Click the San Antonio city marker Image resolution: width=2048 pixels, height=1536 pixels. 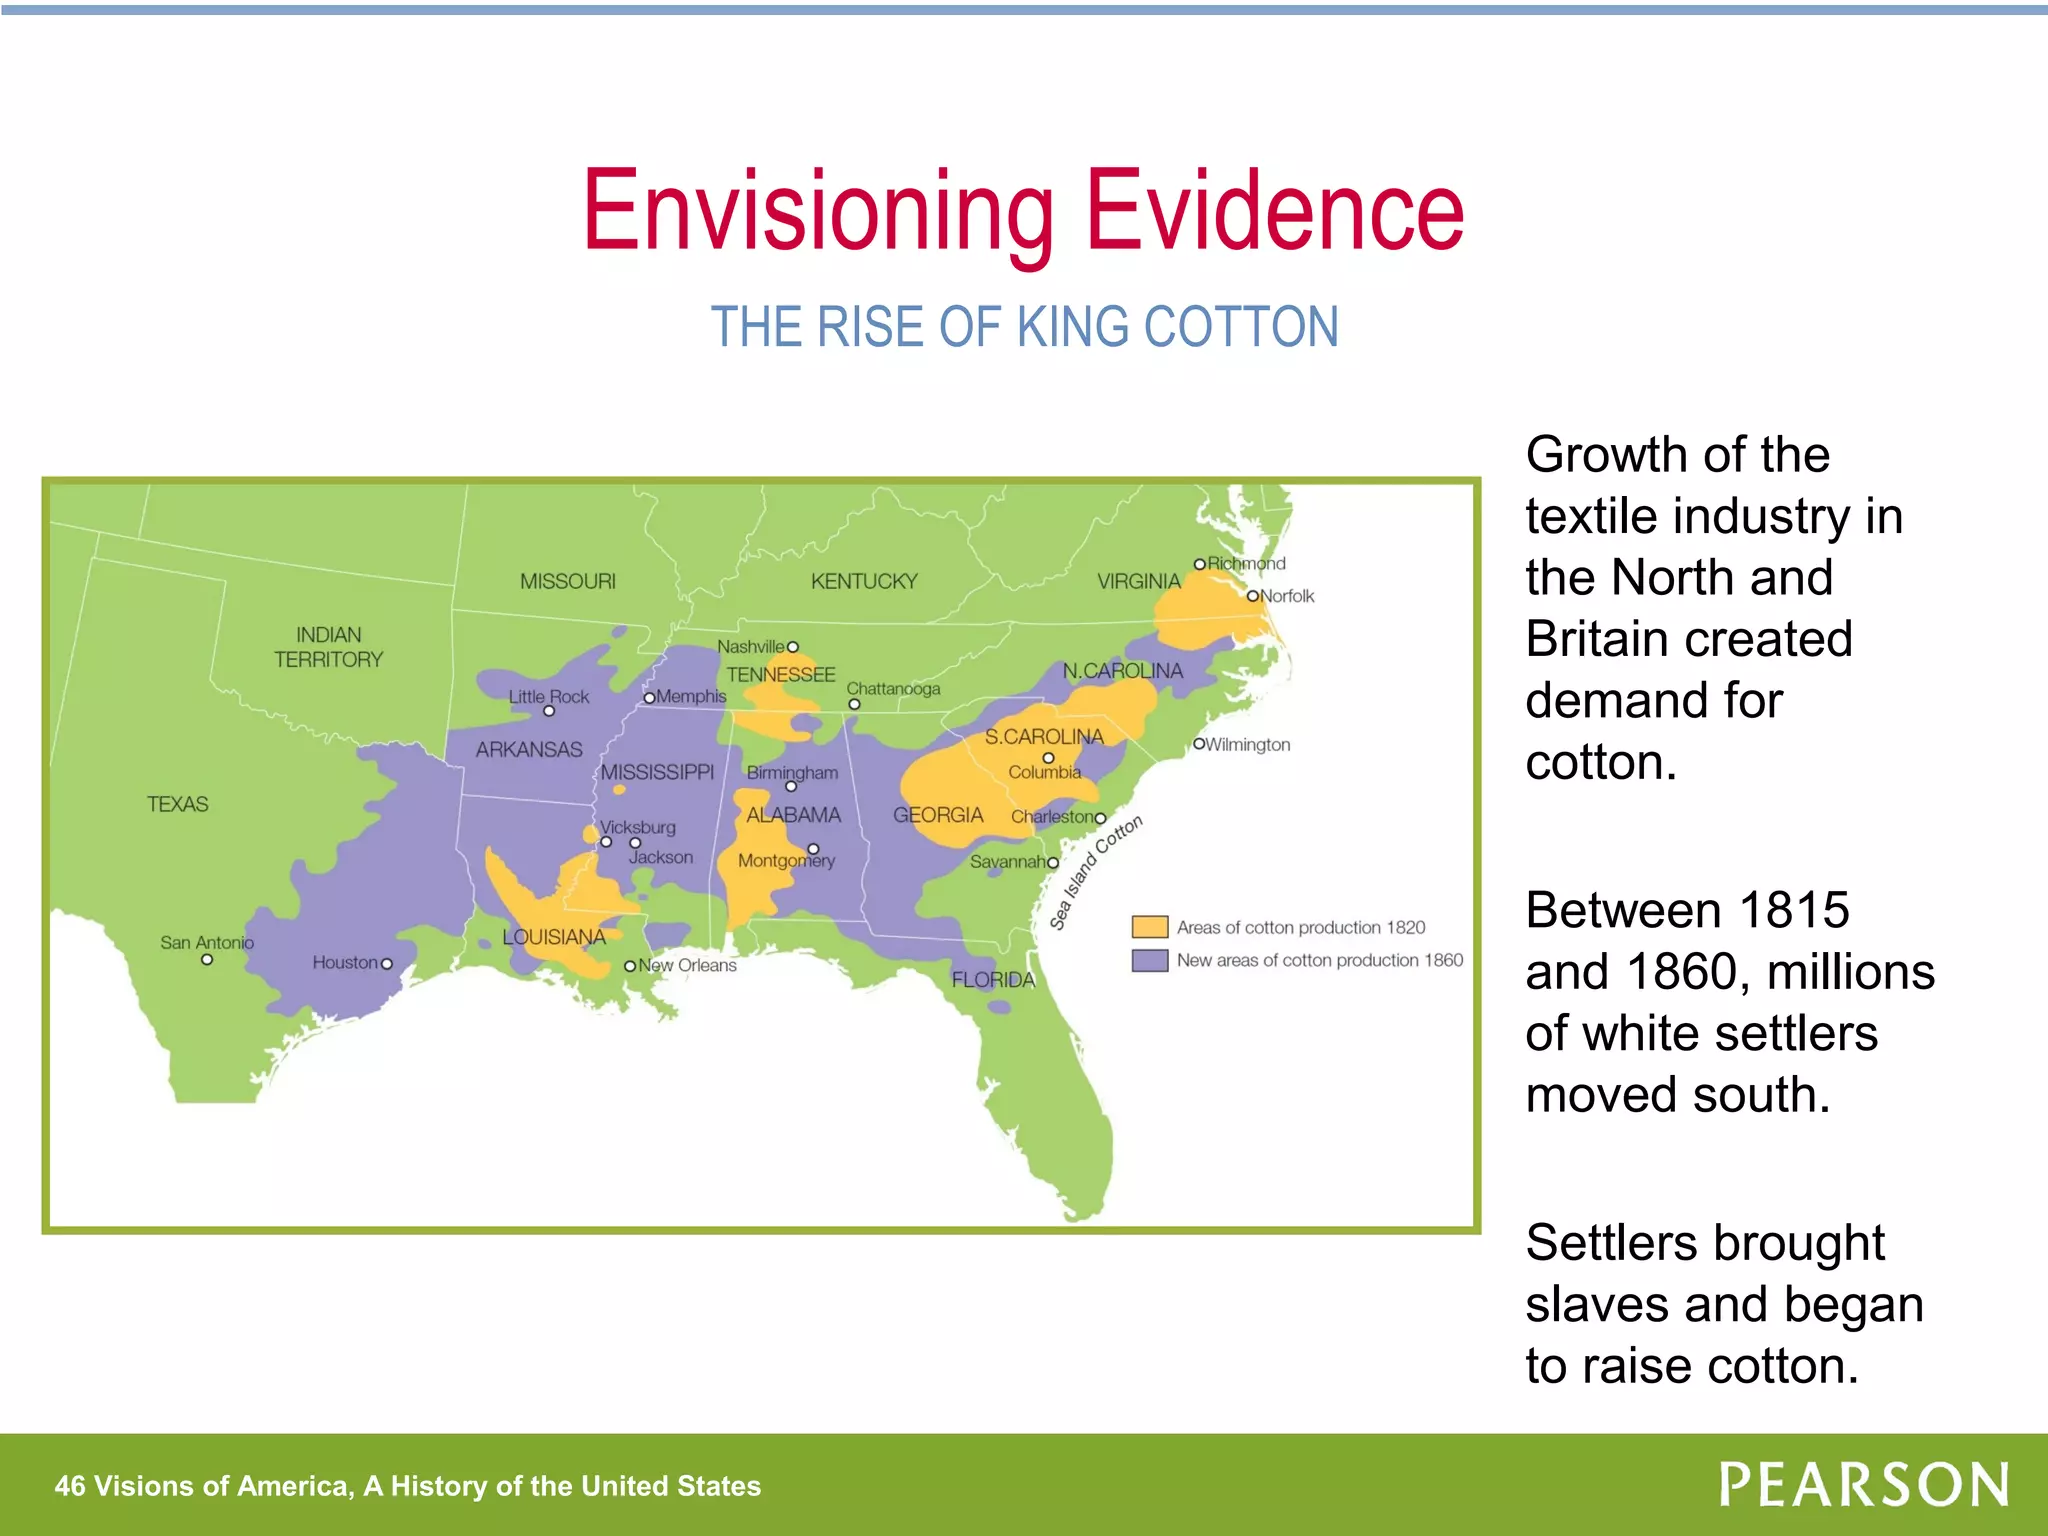click(x=207, y=960)
